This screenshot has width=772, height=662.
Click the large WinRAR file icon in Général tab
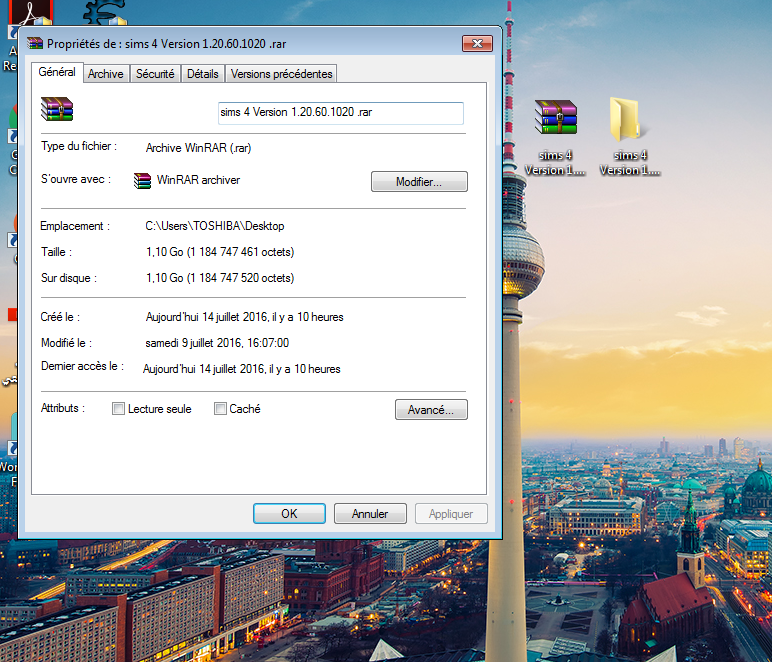57,109
